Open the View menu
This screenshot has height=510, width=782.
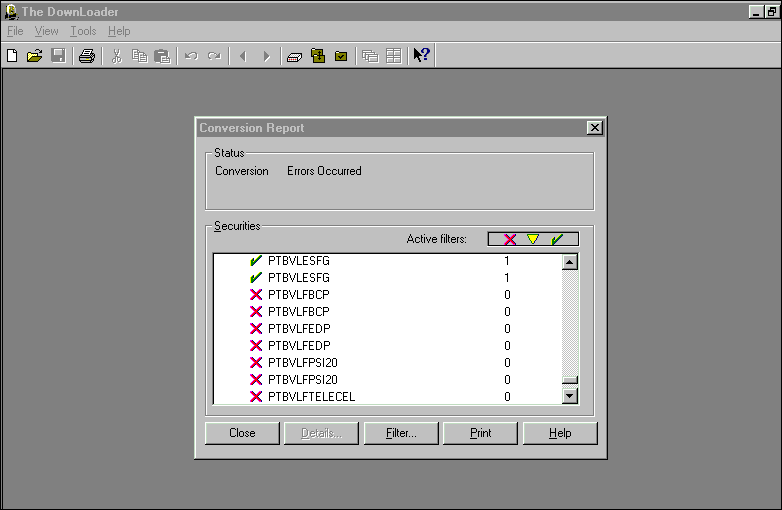(x=46, y=31)
